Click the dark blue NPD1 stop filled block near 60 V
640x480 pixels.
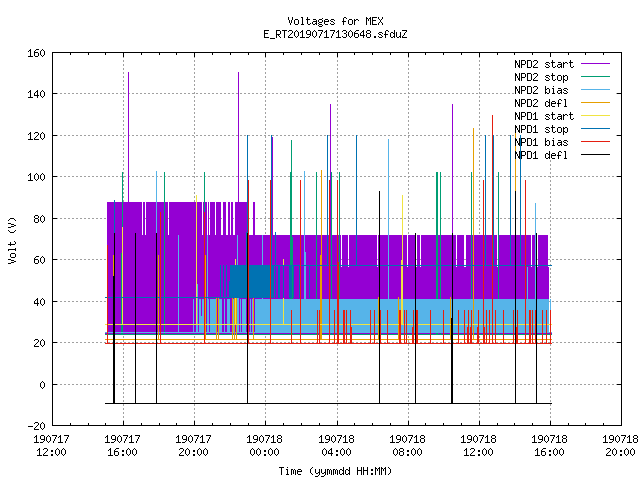(250, 282)
